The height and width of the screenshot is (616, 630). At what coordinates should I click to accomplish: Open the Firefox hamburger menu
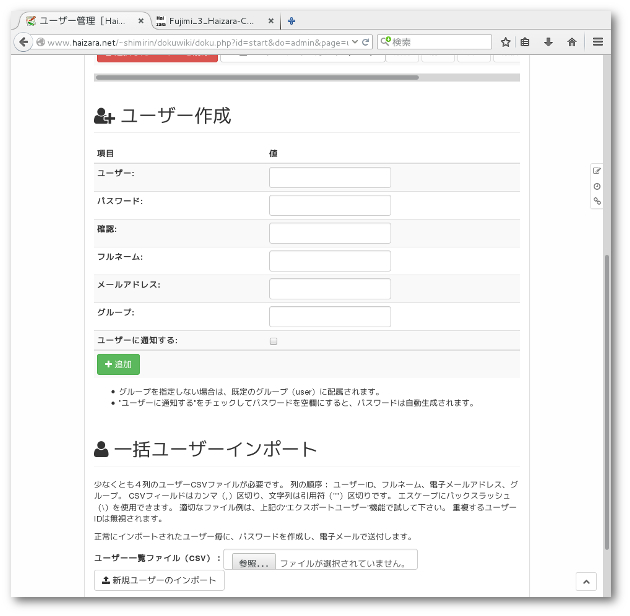click(x=598, y=42)
